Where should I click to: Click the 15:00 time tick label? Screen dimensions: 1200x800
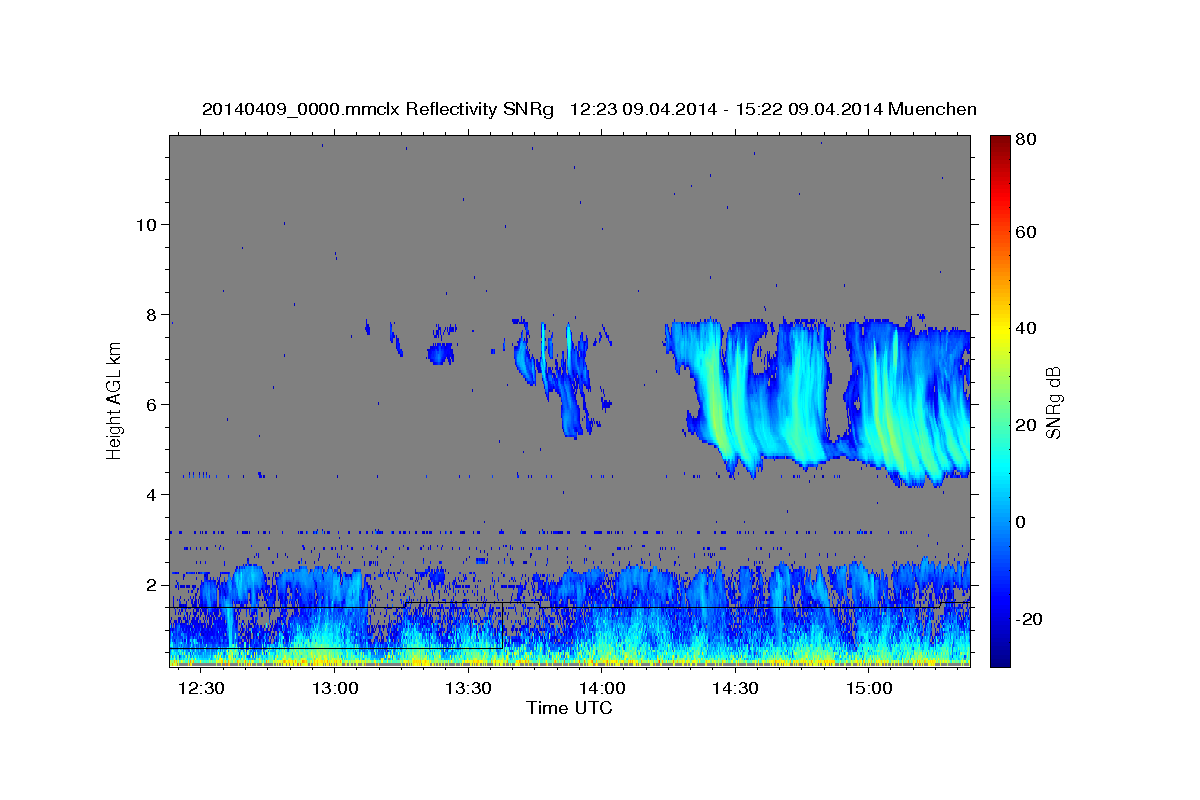click(869, 688)
